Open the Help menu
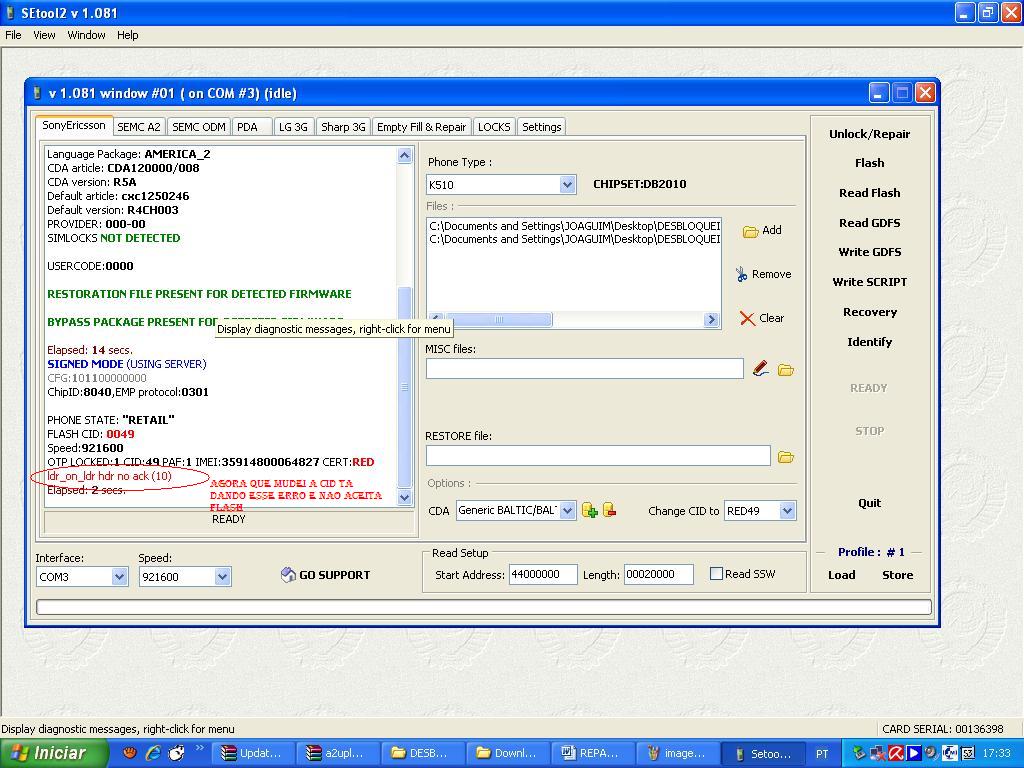Image resolution: width=1024 pixels, height=768 pixels. (x=127, y=35)
